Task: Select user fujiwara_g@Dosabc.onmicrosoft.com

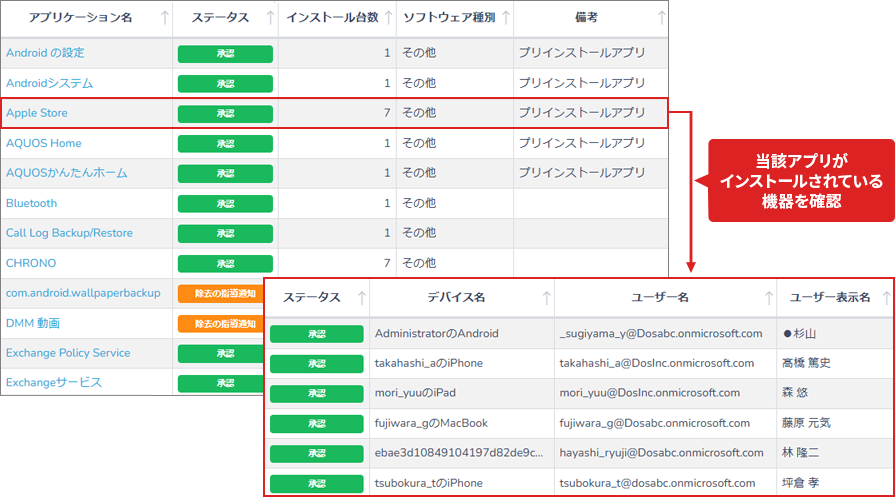Action: coord(654,423)
